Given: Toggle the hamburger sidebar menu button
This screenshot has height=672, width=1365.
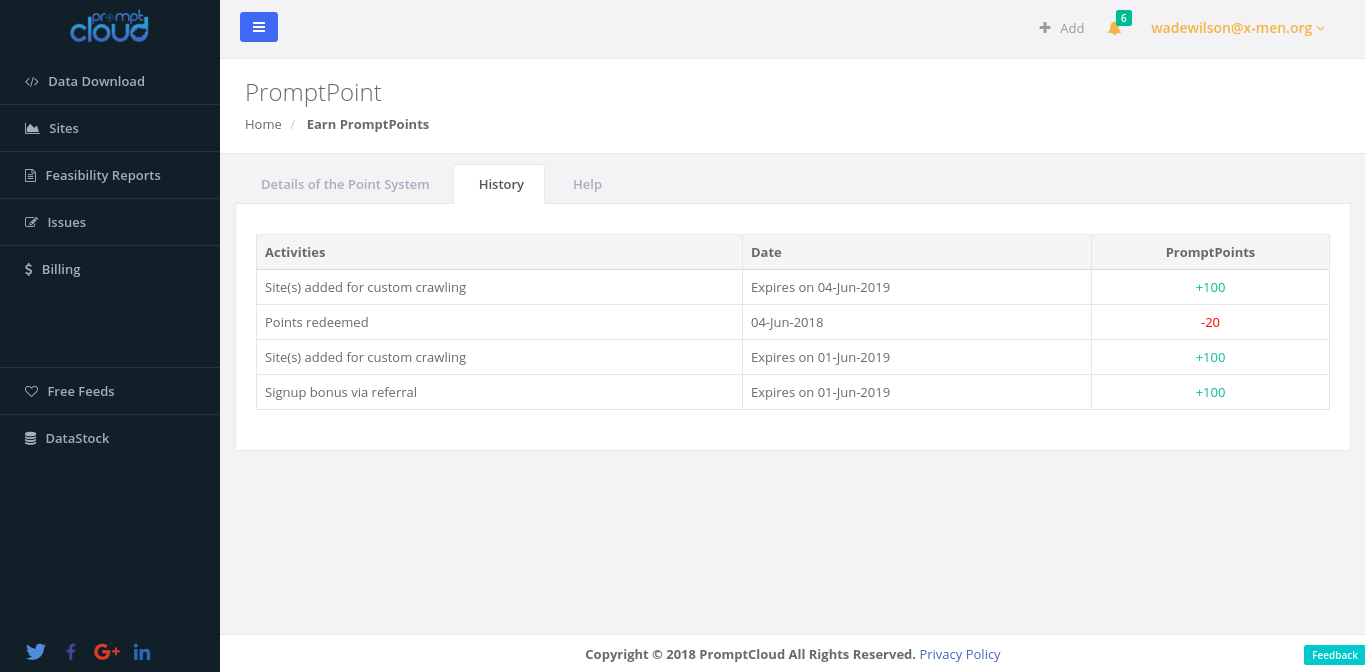Looking at the screenshot, I should 259,27.
